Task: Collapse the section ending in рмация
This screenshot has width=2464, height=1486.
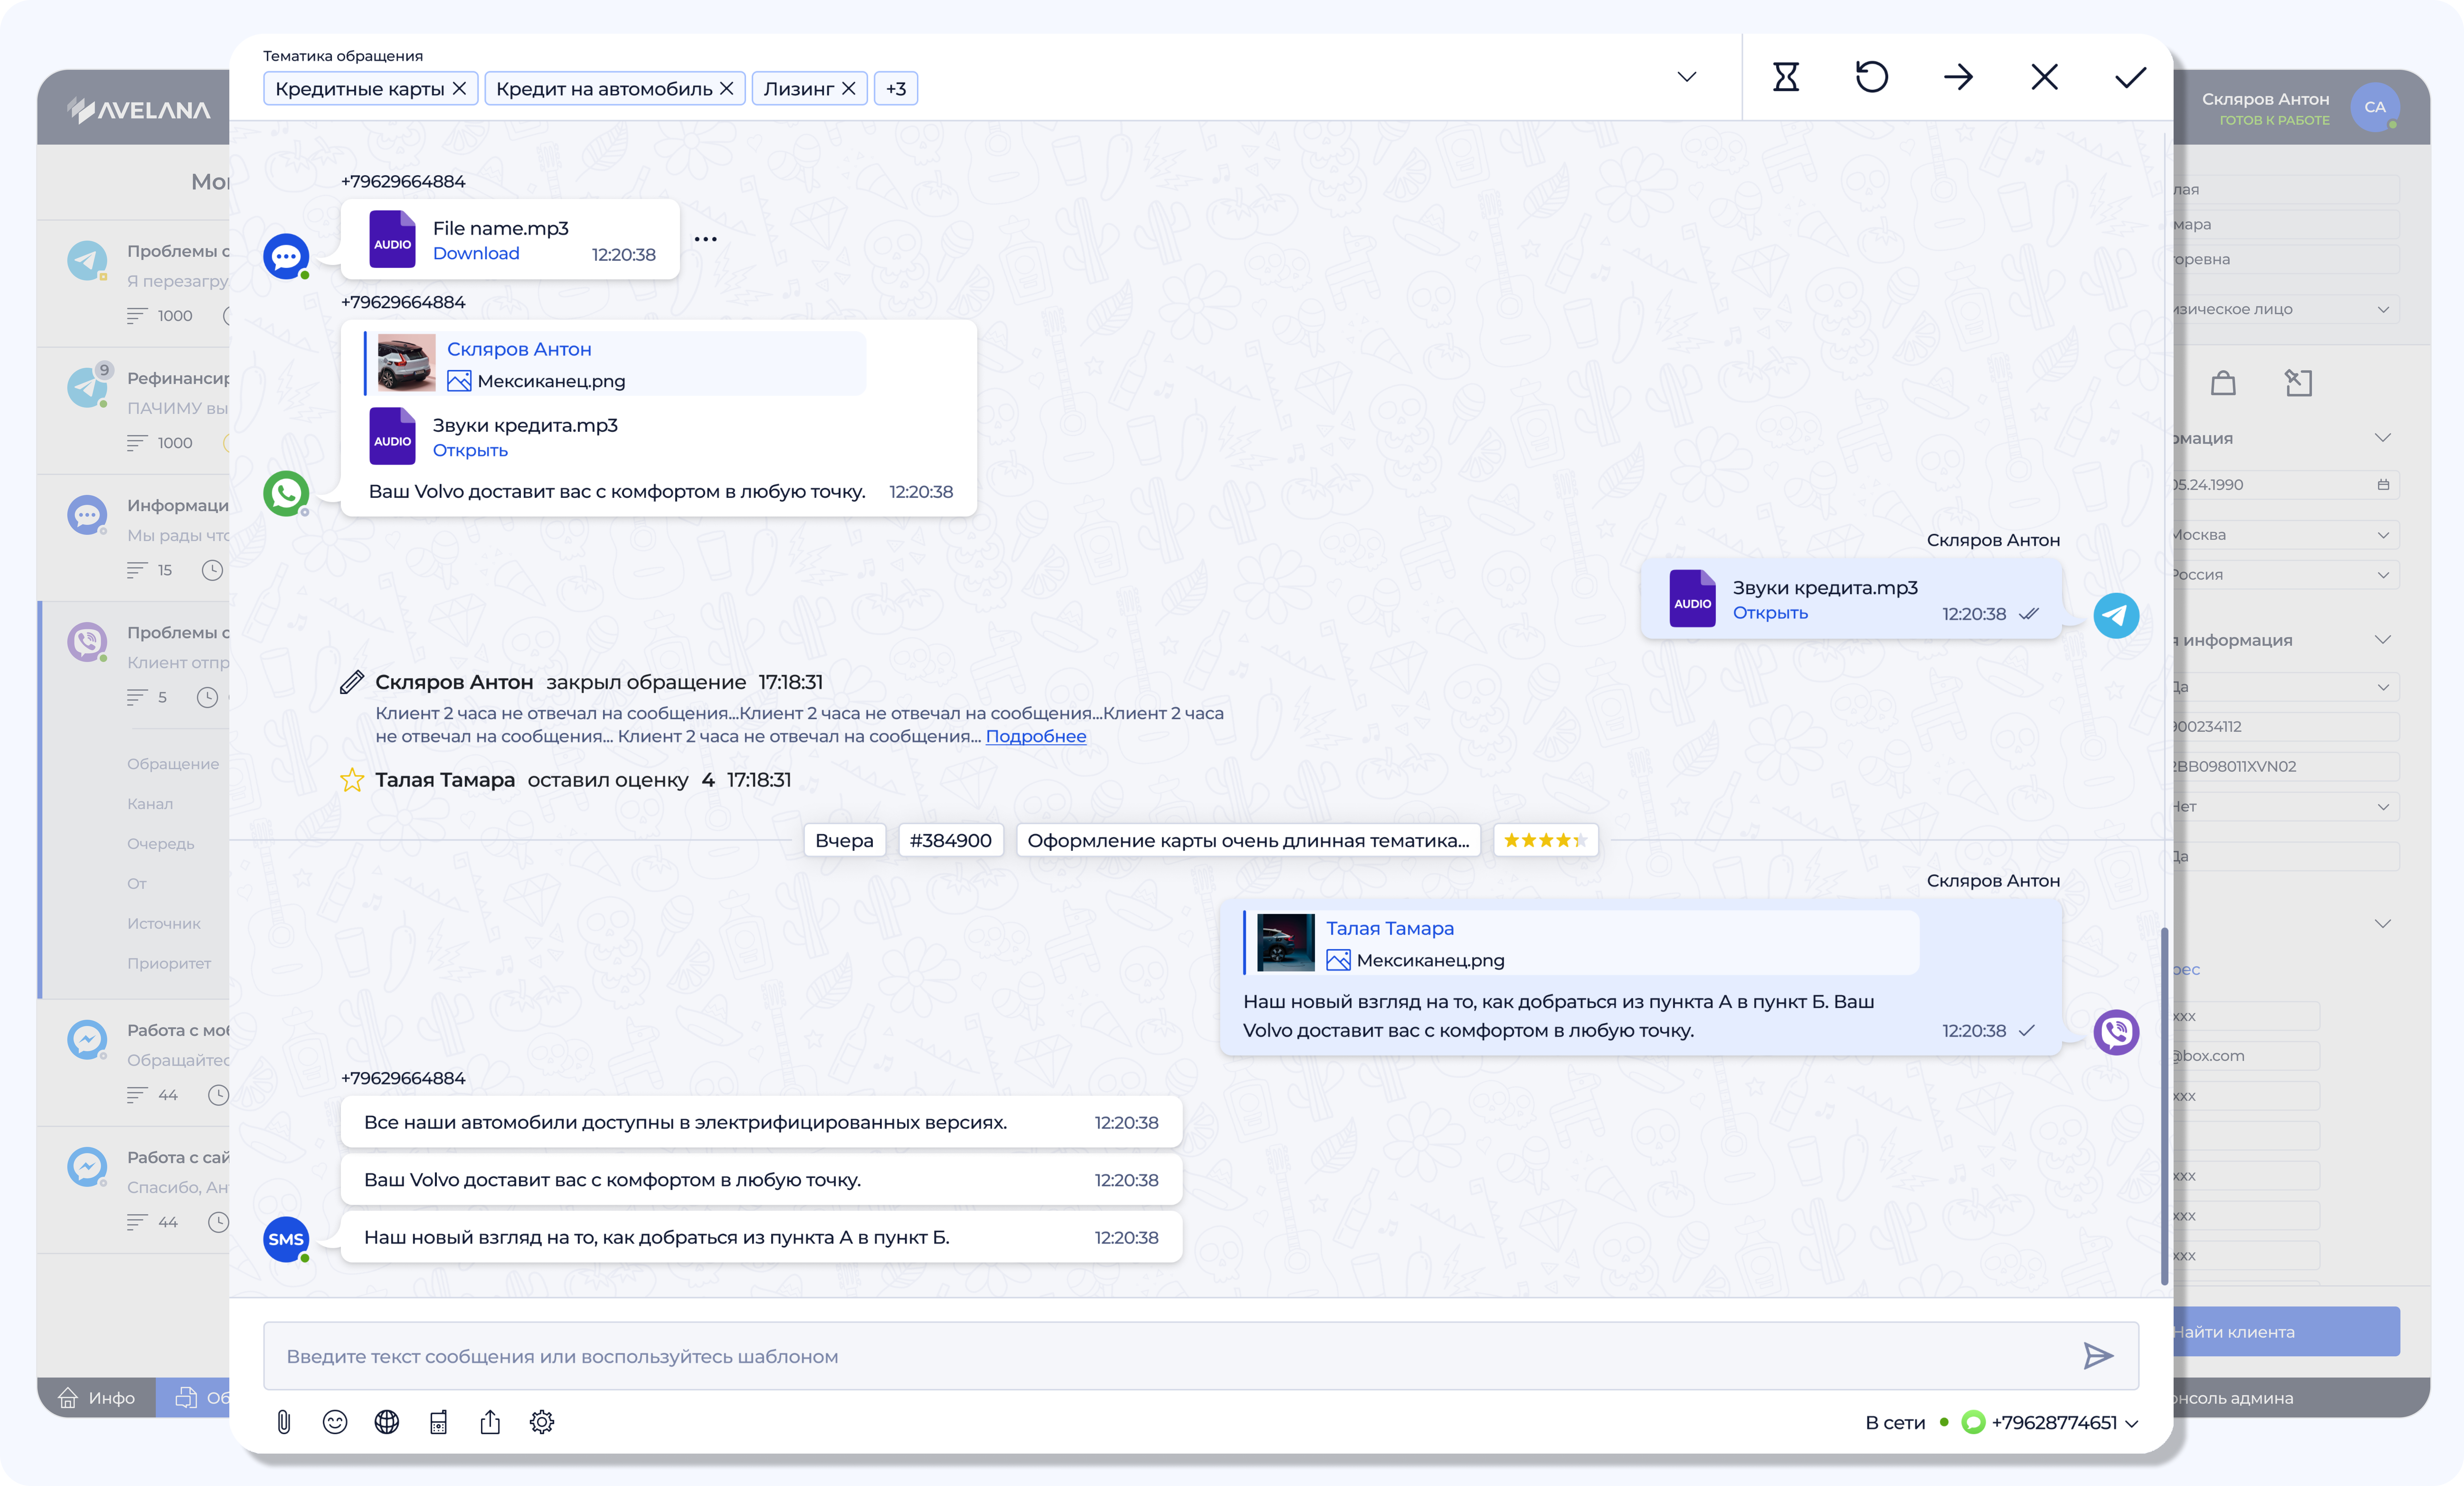Action: (x=2383, y=438)
